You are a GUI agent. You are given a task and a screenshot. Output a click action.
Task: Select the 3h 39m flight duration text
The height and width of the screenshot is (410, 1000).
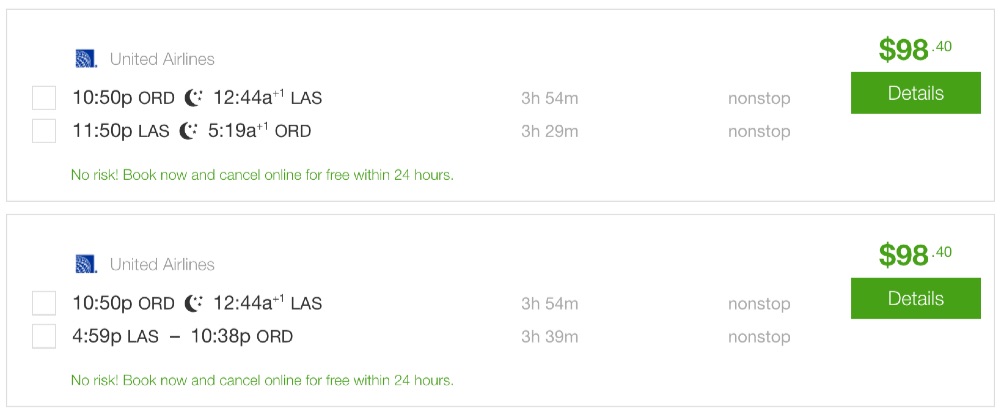[x=550, y=336]
